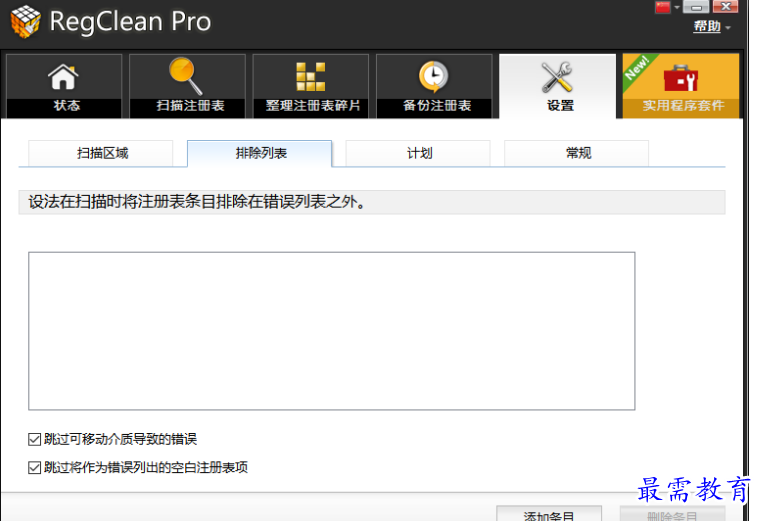The height and width of the screenshot is (521, 759).
Task: Open the 状态 home icon tab
Action: (x=64, y=86)
